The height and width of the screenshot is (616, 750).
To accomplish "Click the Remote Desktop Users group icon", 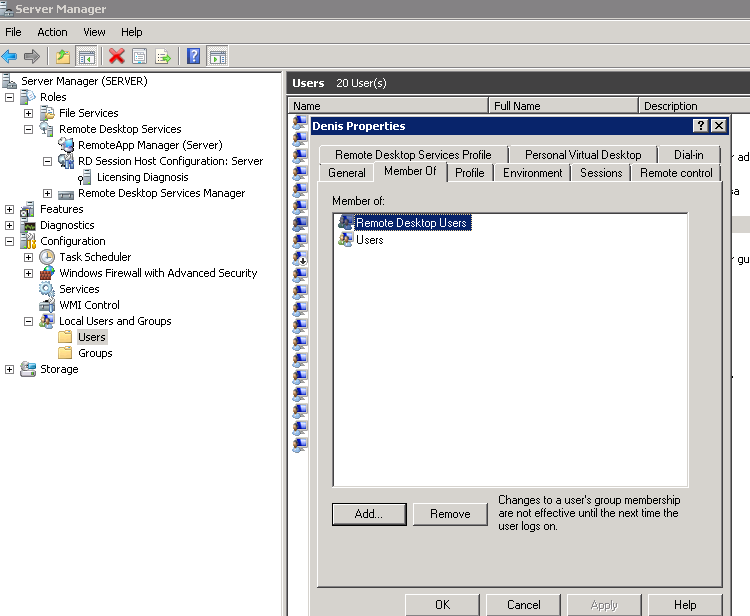I will pyautogui.click(x=345, y=222).
